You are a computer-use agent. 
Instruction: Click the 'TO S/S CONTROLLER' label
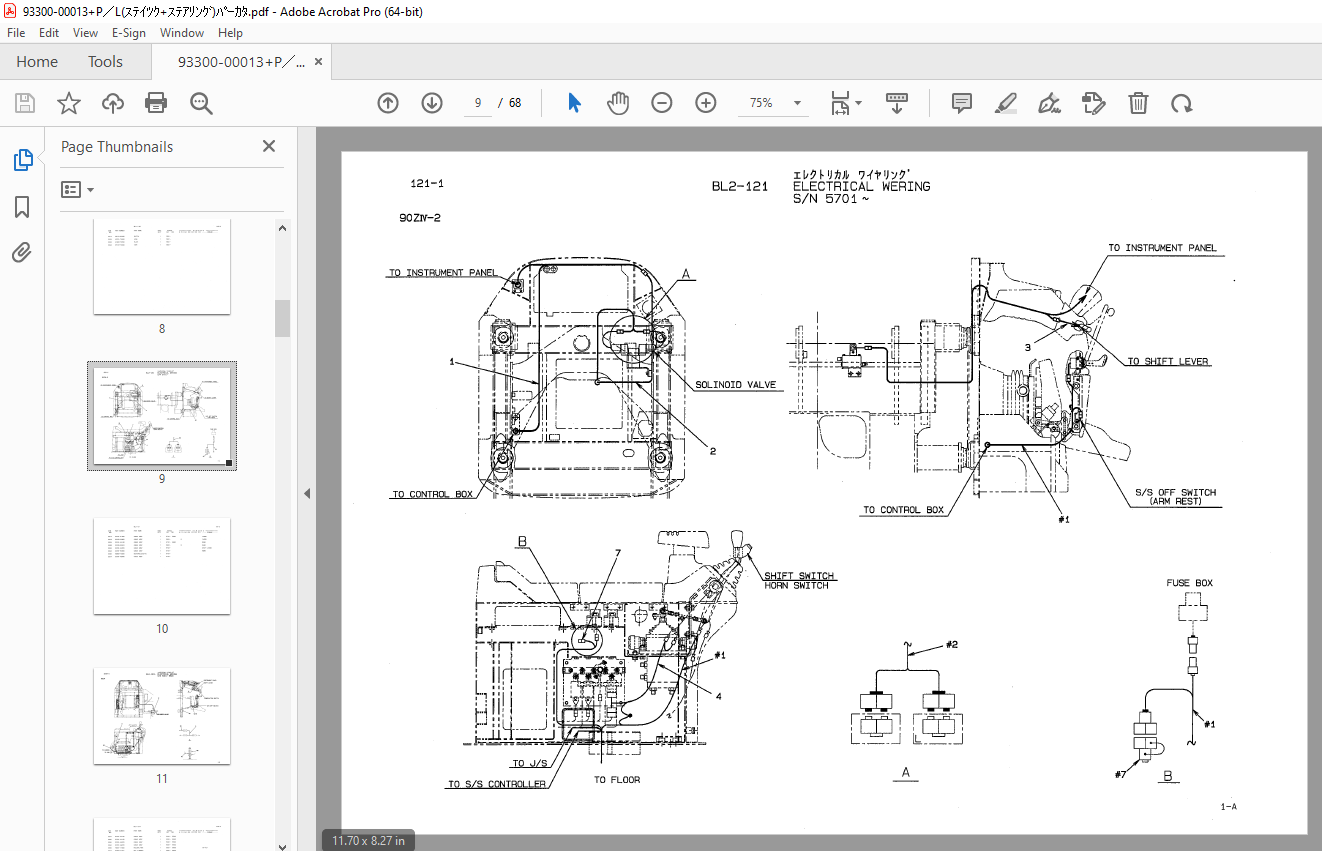(496, 784)
